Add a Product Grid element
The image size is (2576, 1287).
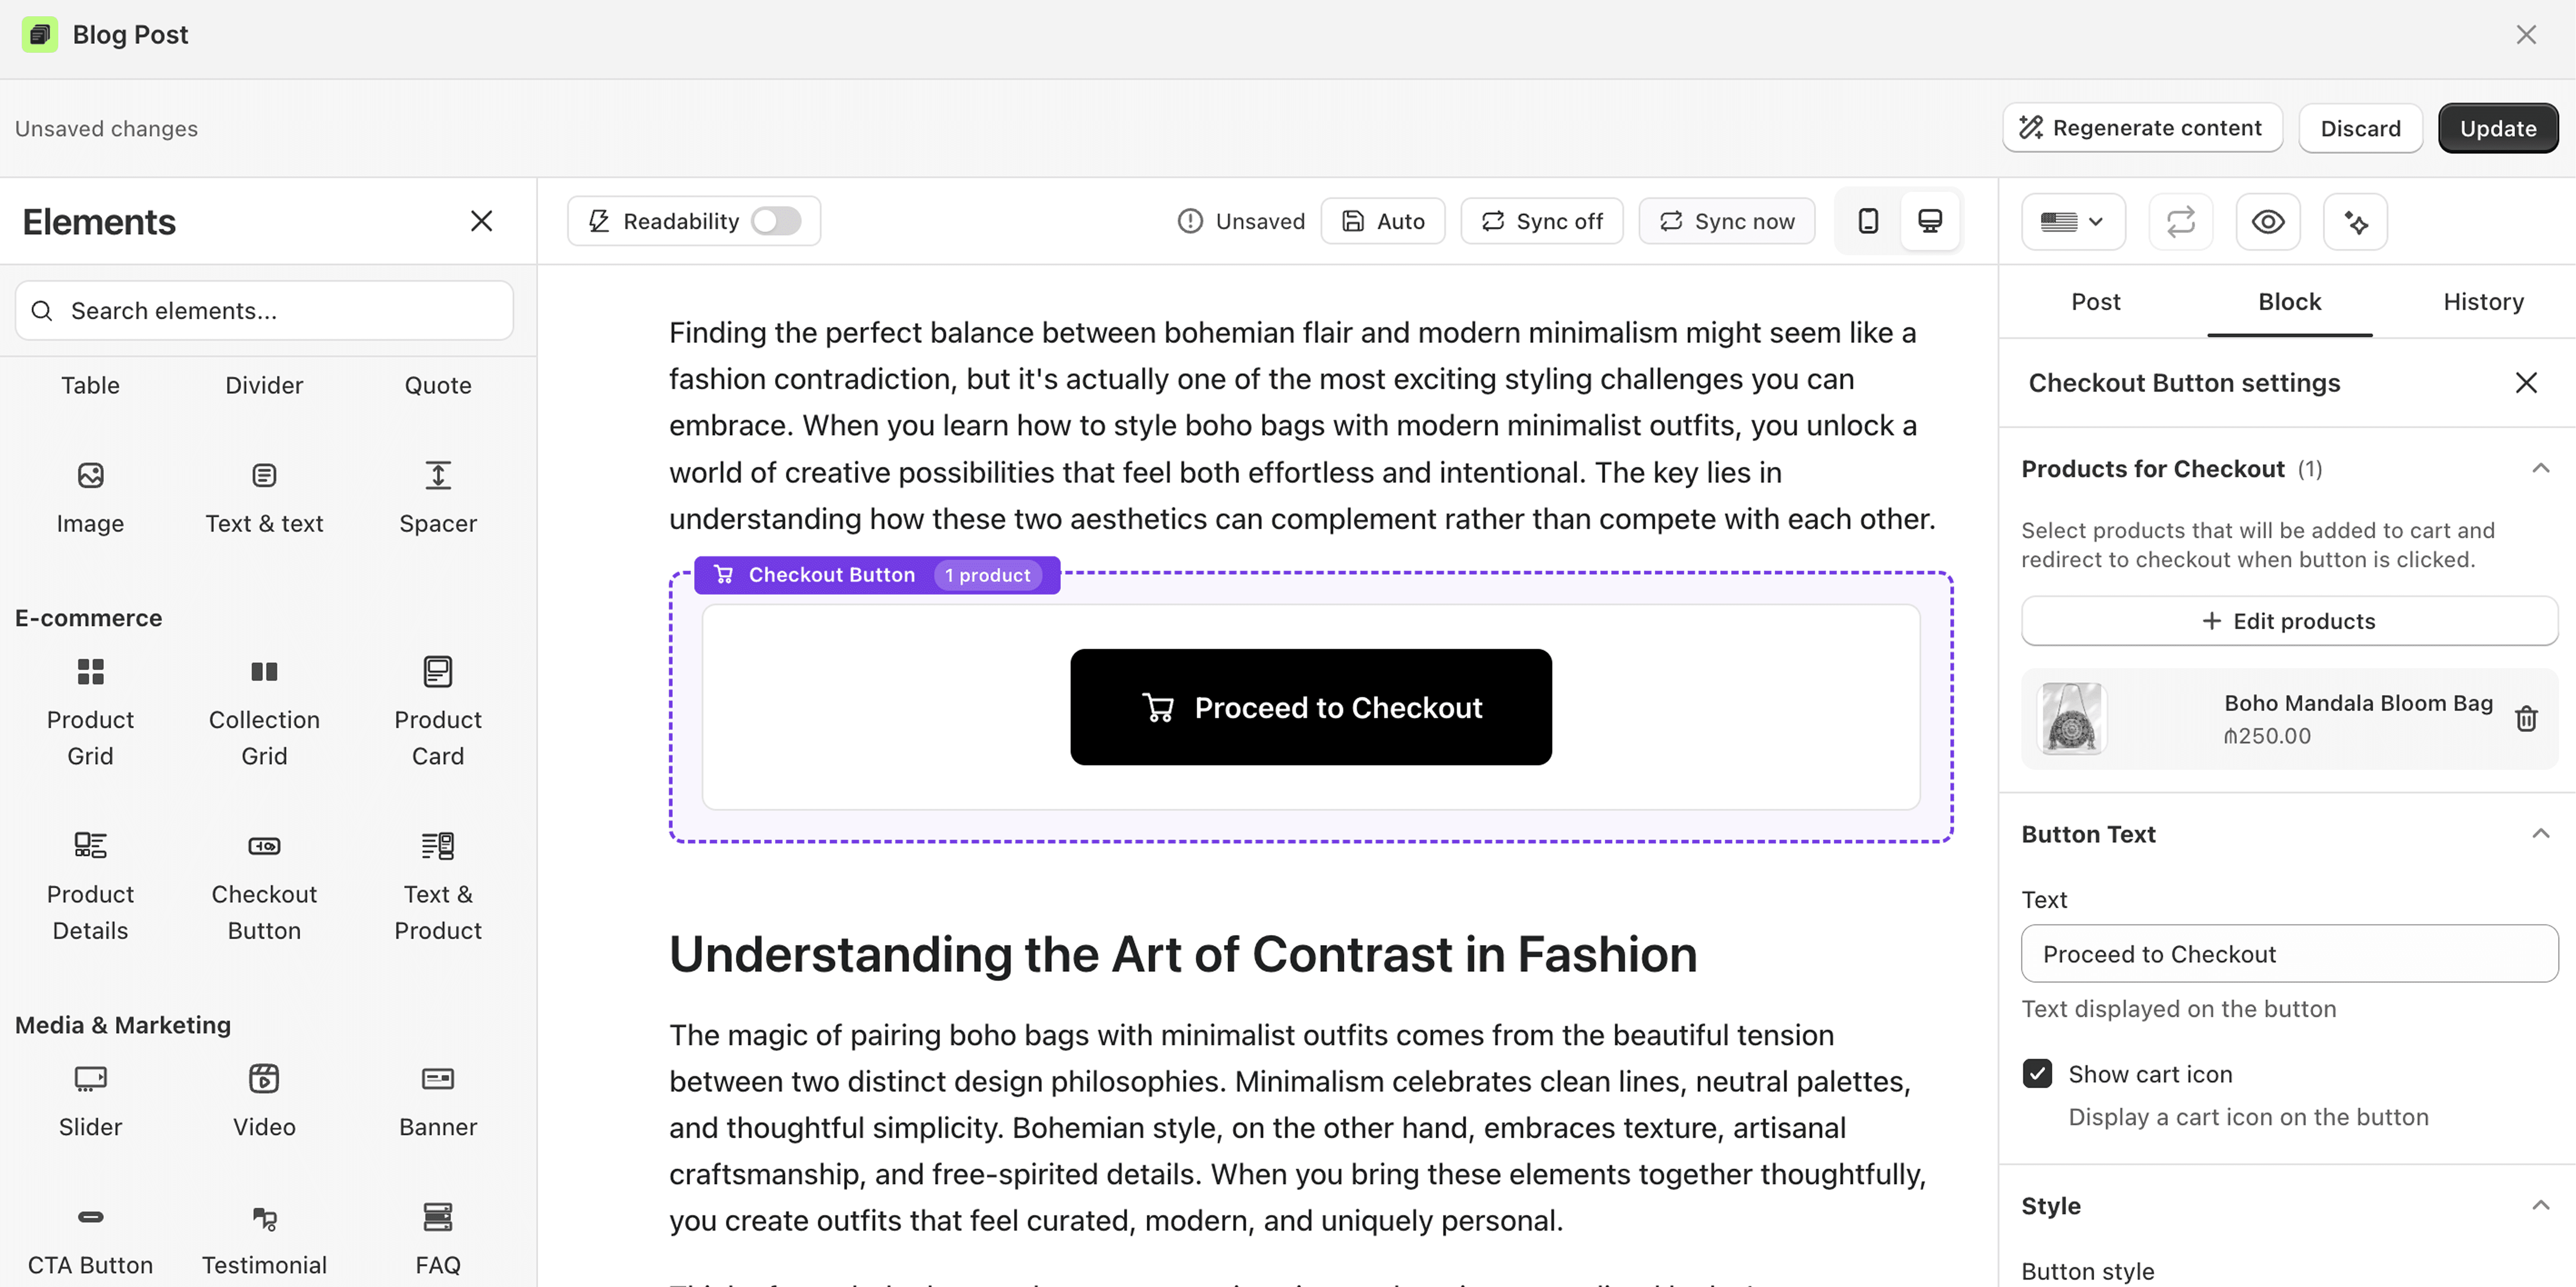click(90, 712)
